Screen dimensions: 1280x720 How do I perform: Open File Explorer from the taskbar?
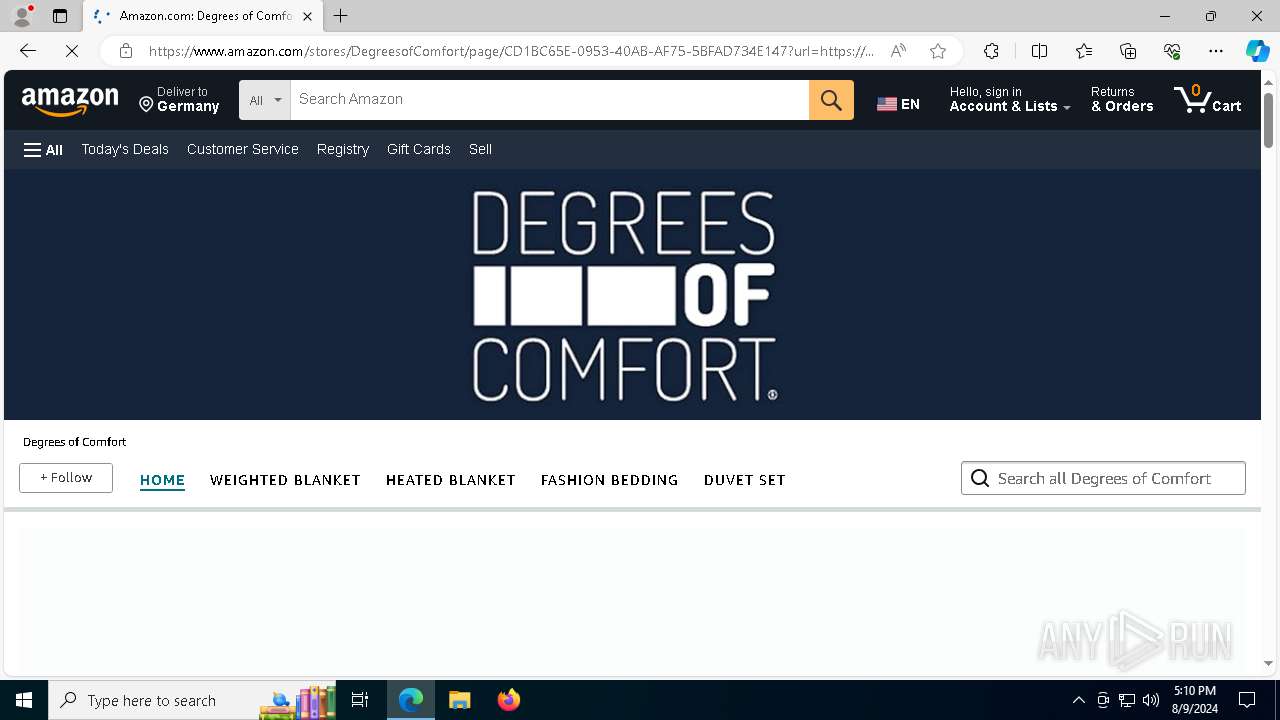tap(460, 700)
